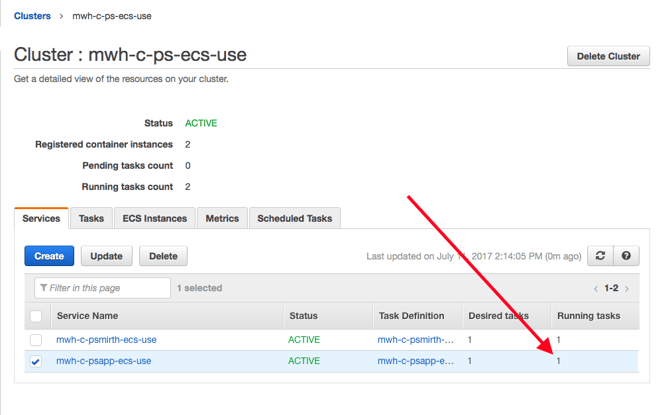Show the Metrics tab
Viewport: 670px width, 415px height.
222,218
